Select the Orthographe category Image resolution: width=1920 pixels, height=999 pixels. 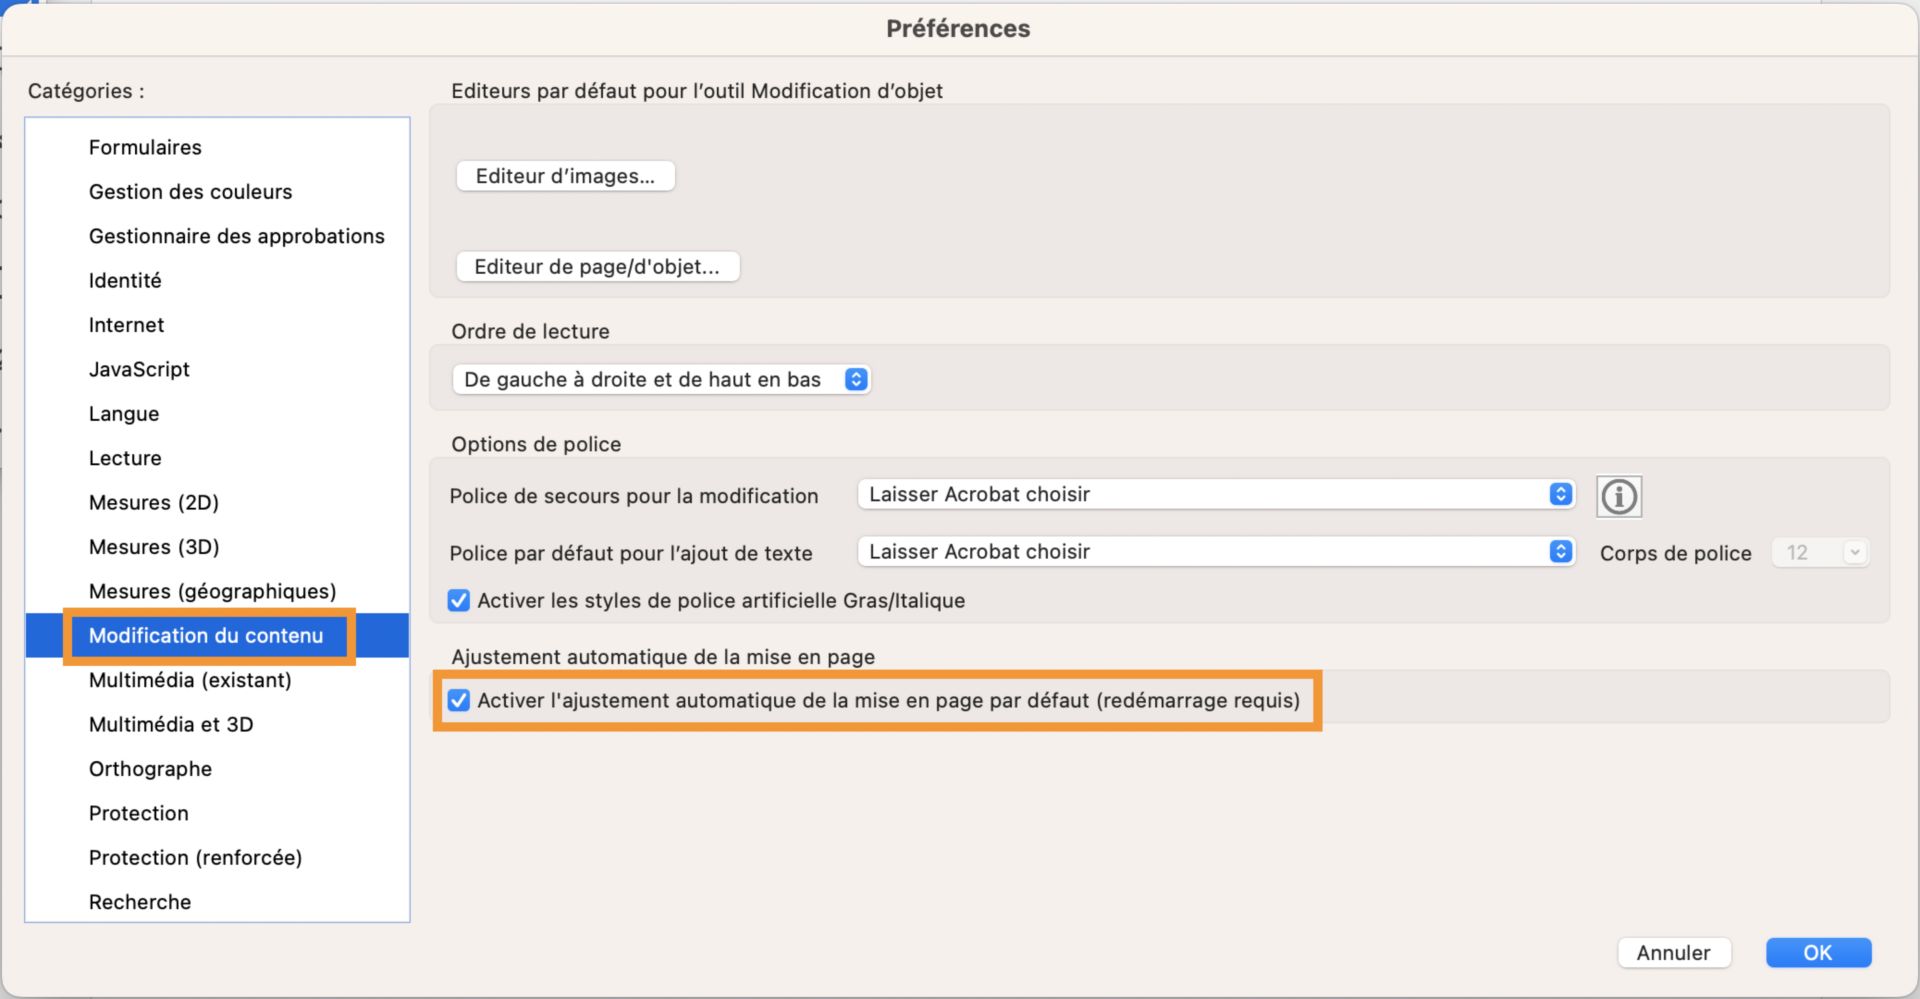pyautogui.click(x=150, y=768)
